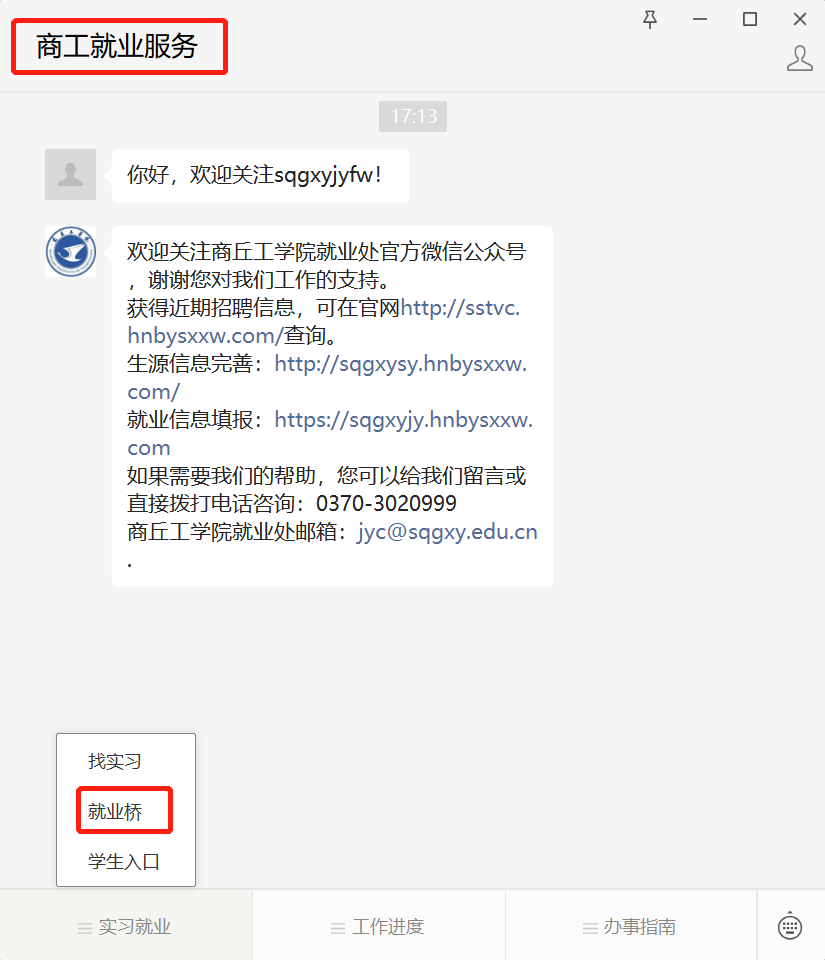Maximize the chat window
The width and height of the screenshot is (825, 960).
(x=750, y=20)
